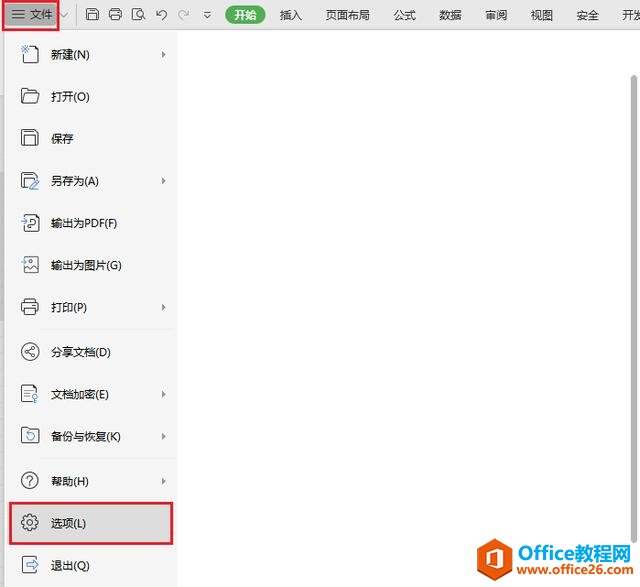This screenshot has width=640, height=587.
Task: Switch to the 视图 tab
Action: tap(542, 16)
